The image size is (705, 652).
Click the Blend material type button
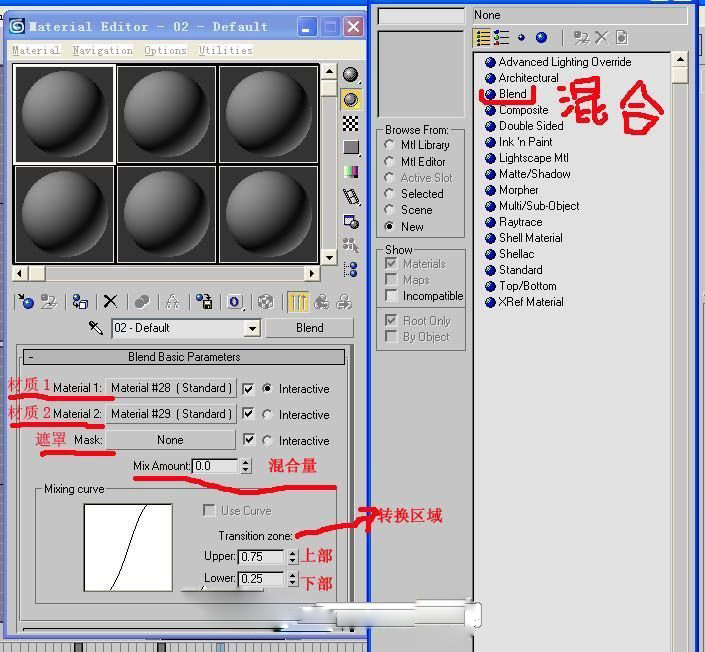click(x=309, y=328)
